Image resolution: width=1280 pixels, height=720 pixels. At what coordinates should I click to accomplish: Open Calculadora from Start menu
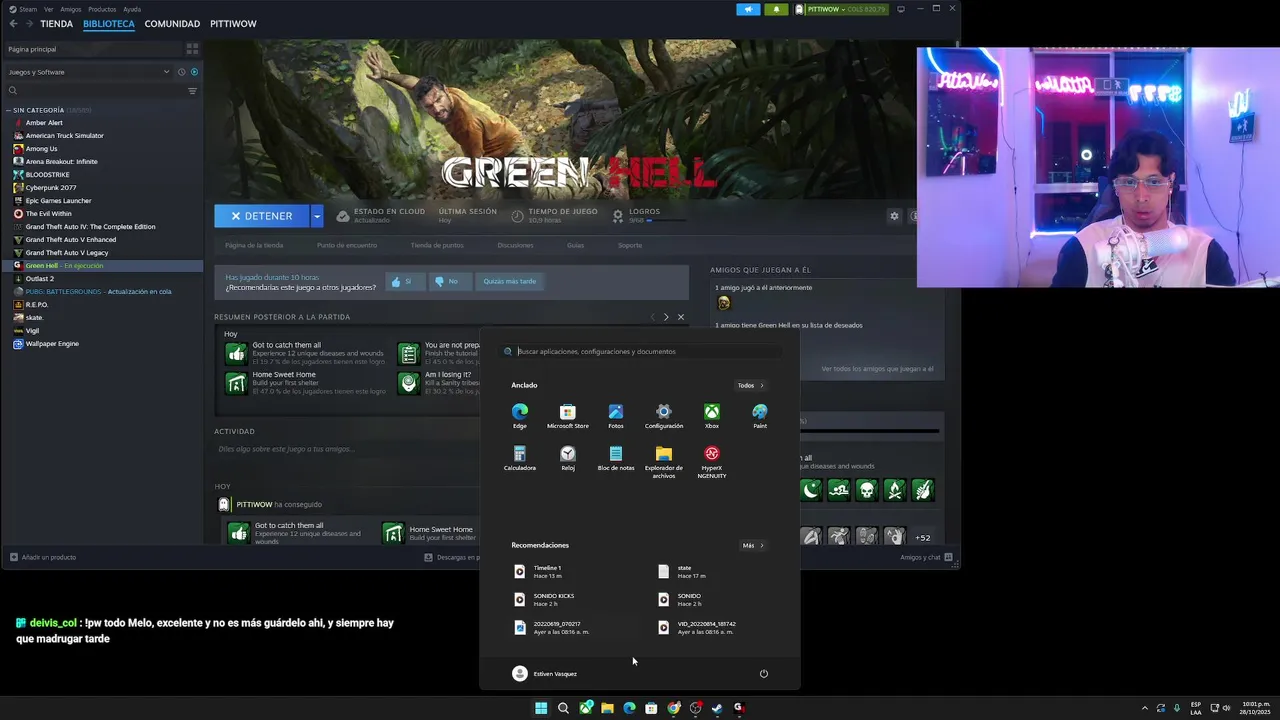(x=520, y=459)
